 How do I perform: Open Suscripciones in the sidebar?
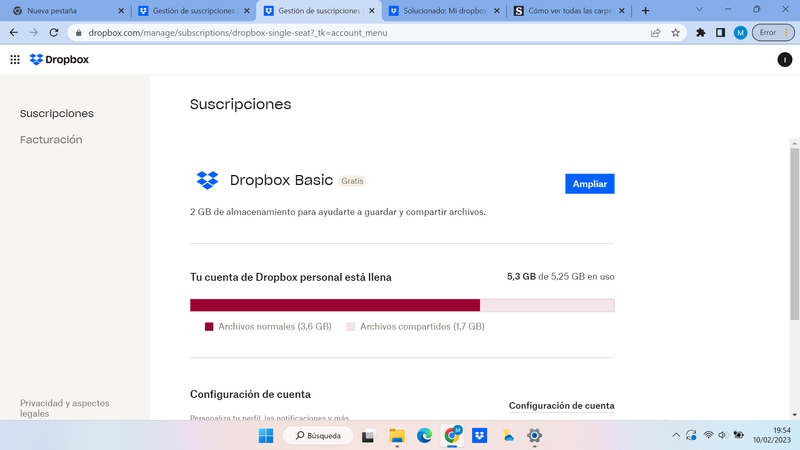(57, 113)
